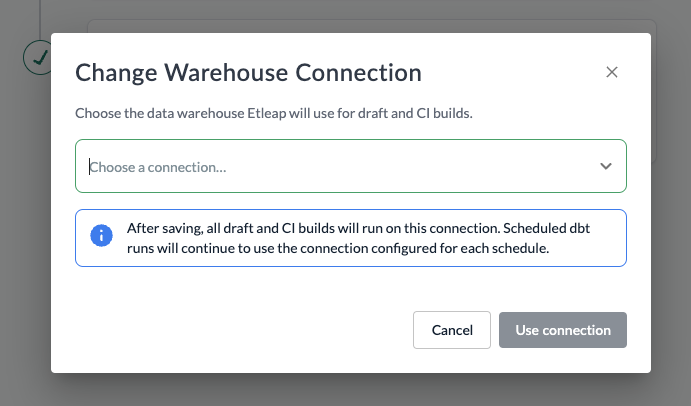Image resolution: width=691 pixels, height=406 pixels.
Task: Click the 'Change Warehouse Connection' dialog title
Action: pyautogui.click(x=248, y=72)
